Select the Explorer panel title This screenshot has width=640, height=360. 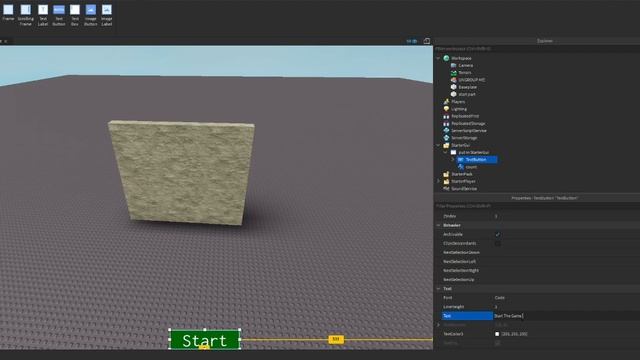tap(545, 41)
